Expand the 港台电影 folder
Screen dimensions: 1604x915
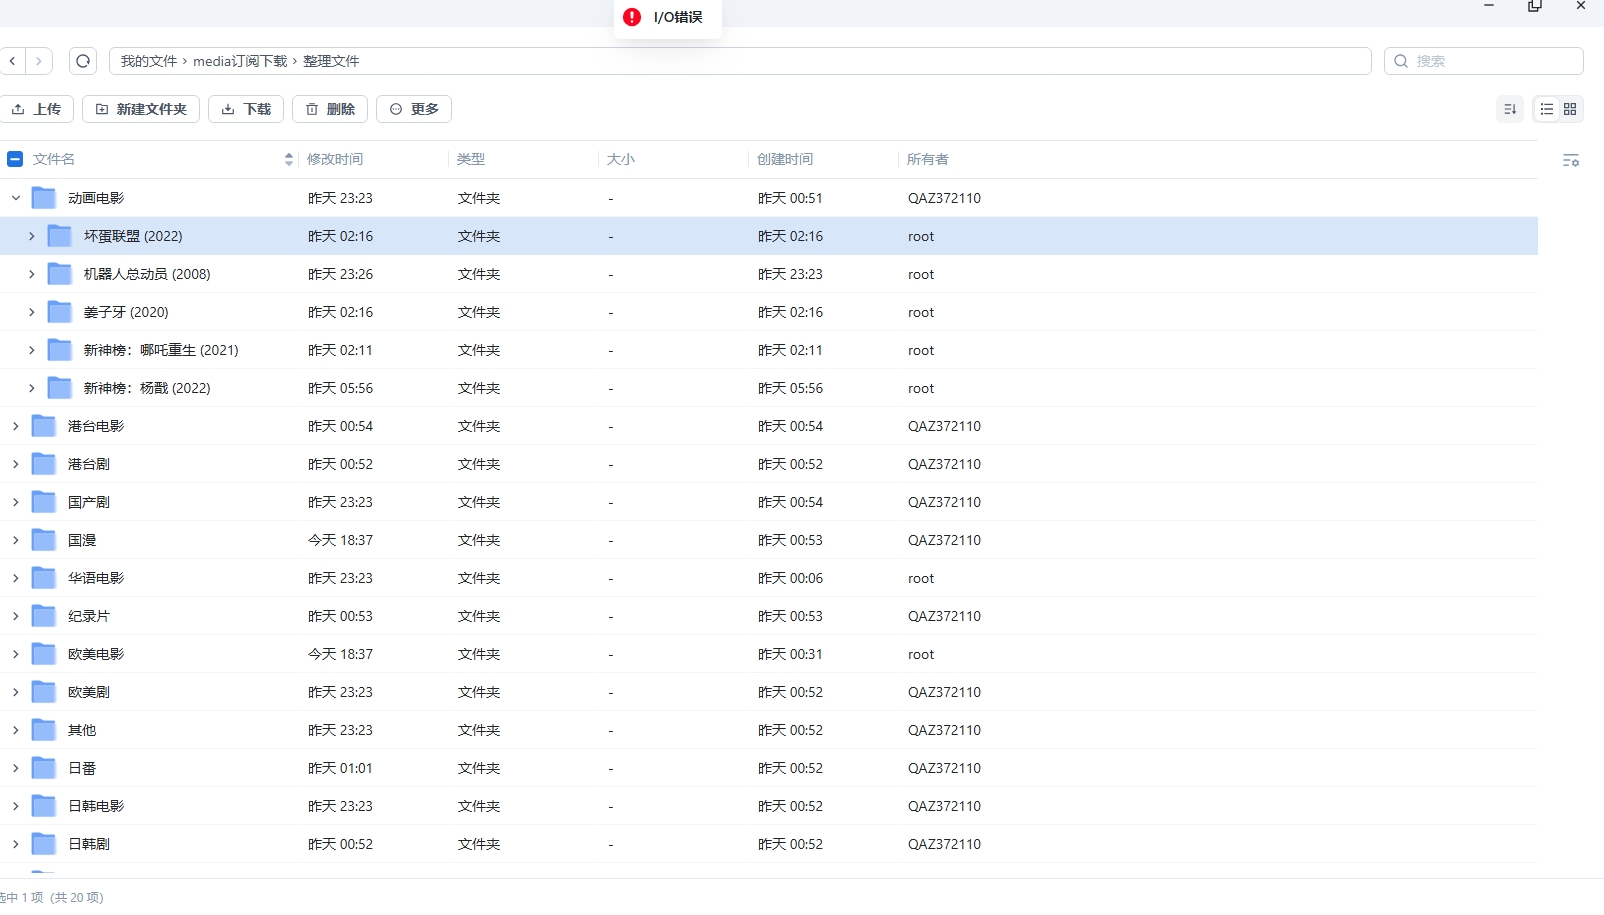pyautogui.click(x=16, y=426)
